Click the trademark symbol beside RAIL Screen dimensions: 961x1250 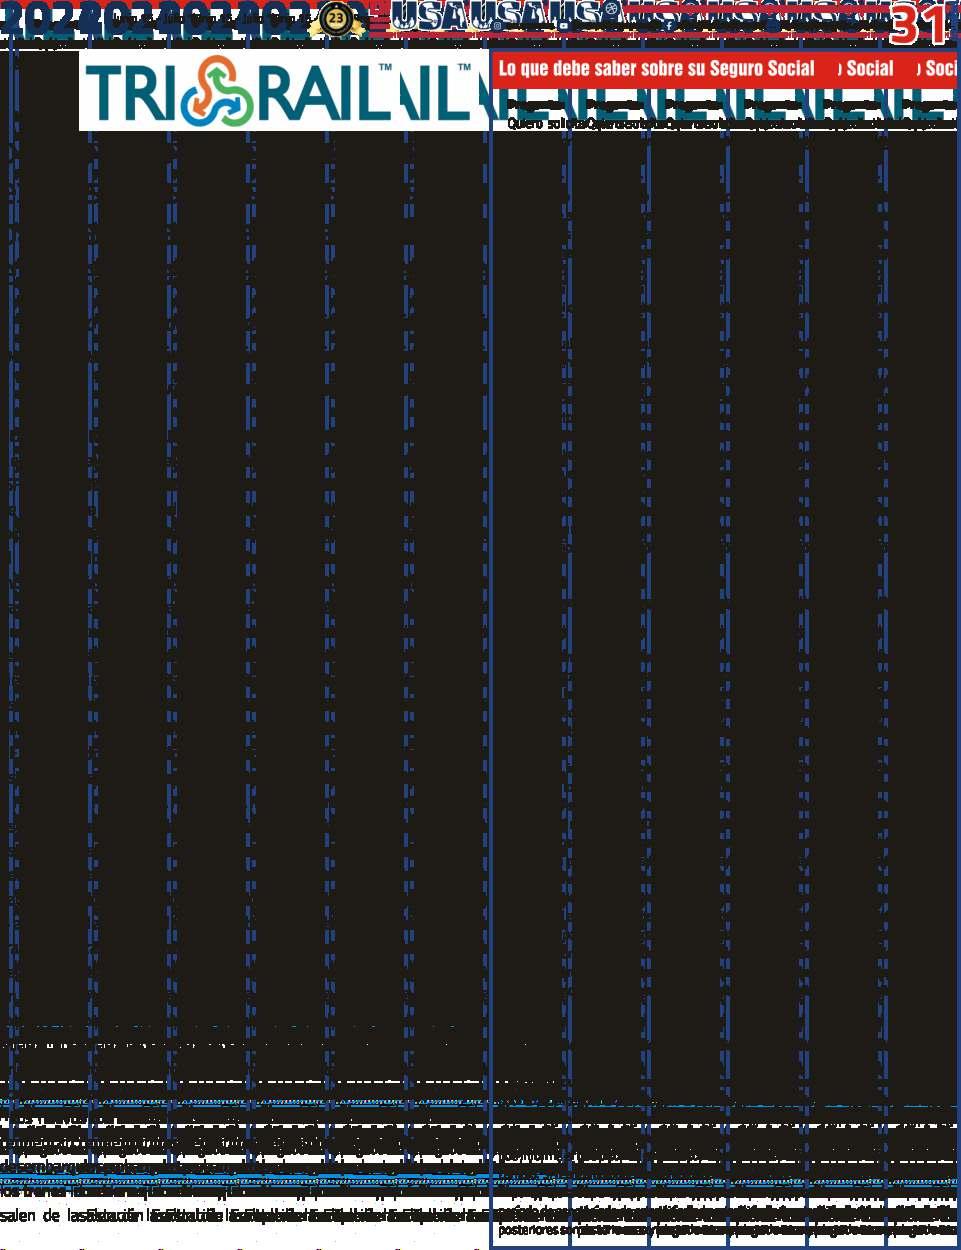pyautogui.click(x=385, y=68)
